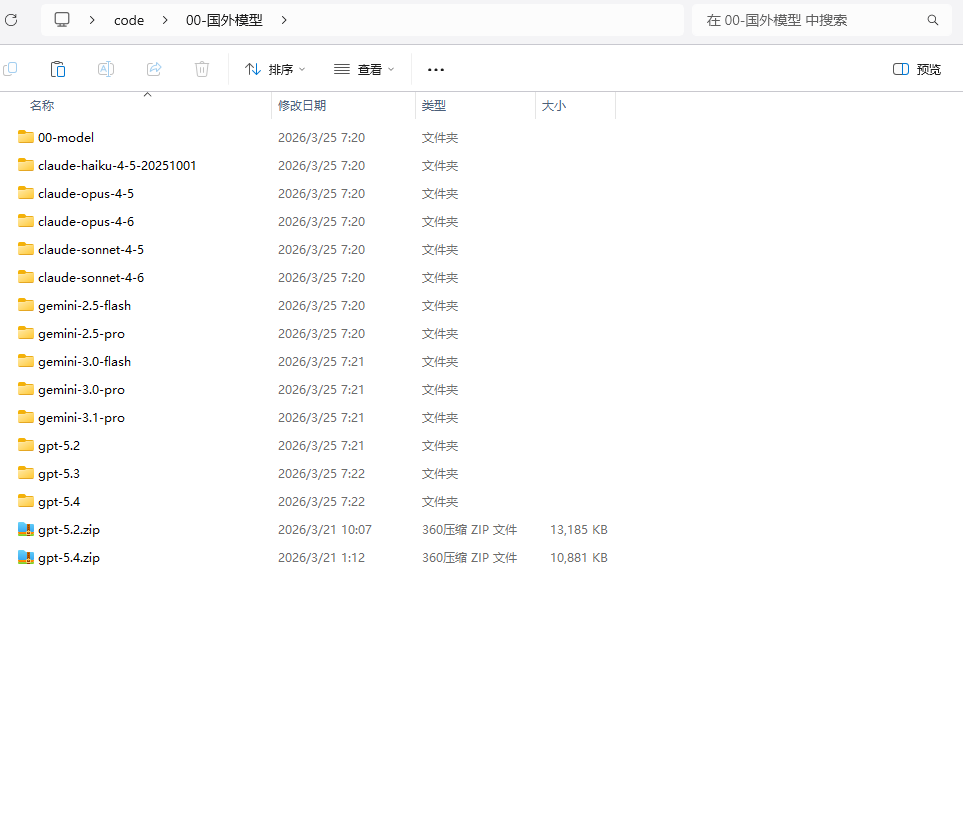The width and height of the screenshot is (963, 820).
Task: Select the gemini-2.5-flash folder icon
Action: tap(26, 305)
